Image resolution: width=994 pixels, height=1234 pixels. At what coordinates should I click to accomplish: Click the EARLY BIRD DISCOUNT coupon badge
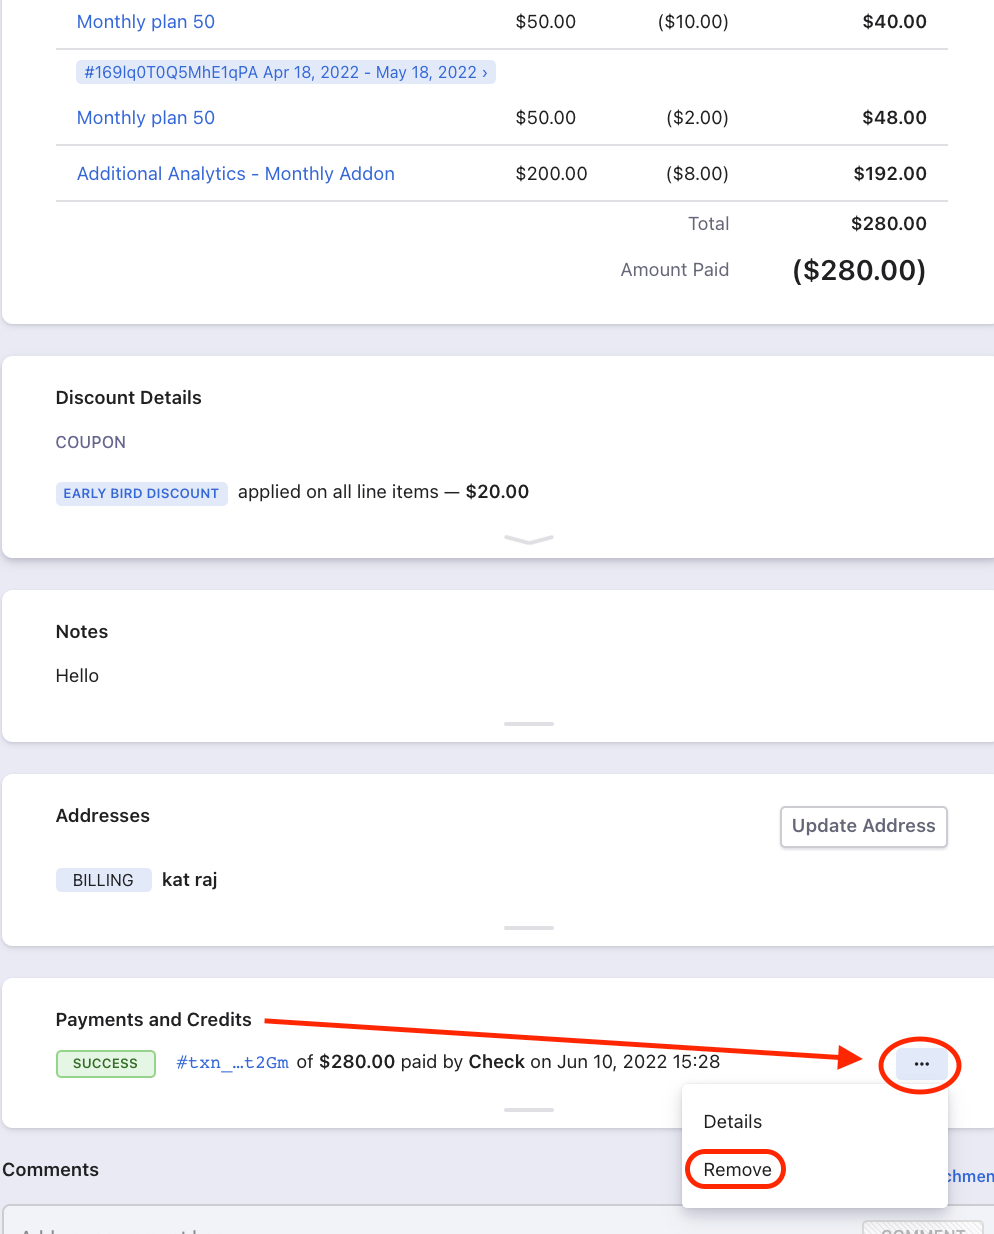pos(141,493)
